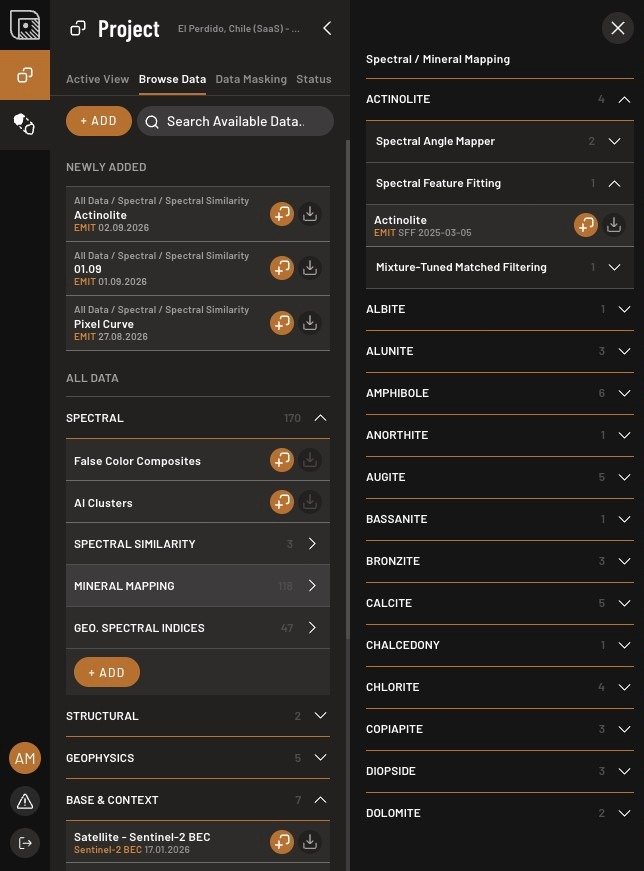Expand the DIOPSIDE group
This screenshot has height=871, width=644.
(500, 771)
